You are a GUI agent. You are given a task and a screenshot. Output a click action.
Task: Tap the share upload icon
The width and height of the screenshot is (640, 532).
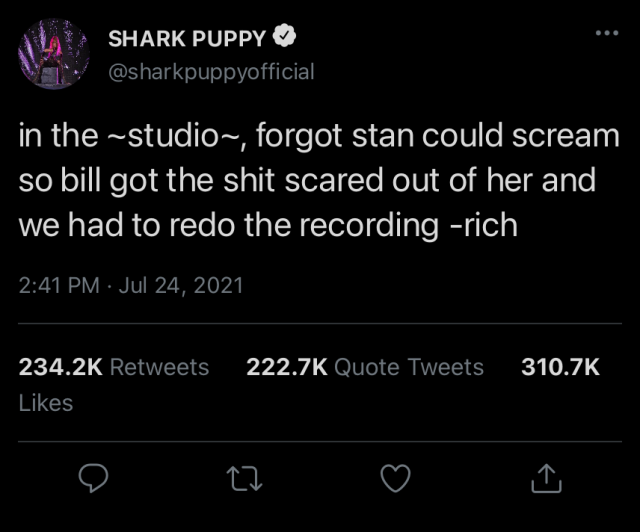pyautogui.click(x=545, y=479)
